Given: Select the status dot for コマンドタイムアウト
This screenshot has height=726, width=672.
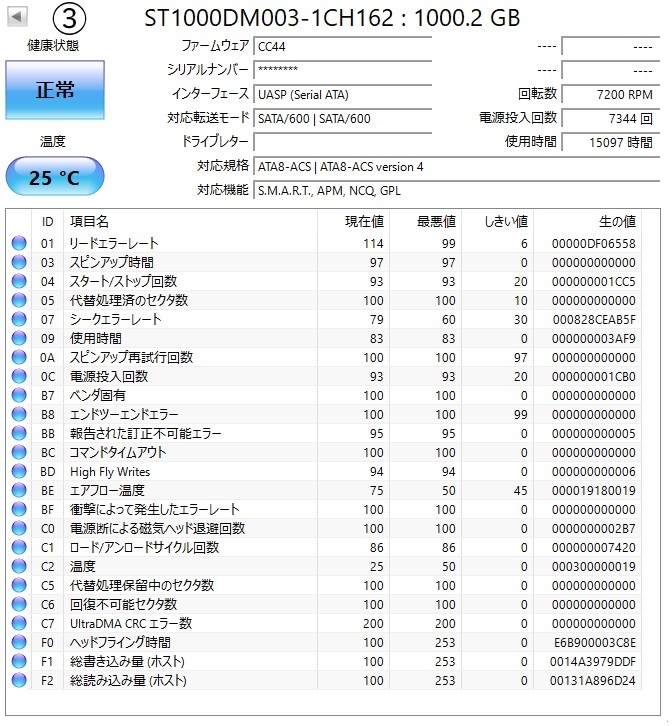Looking at the screenshot, I should point(19,452).
